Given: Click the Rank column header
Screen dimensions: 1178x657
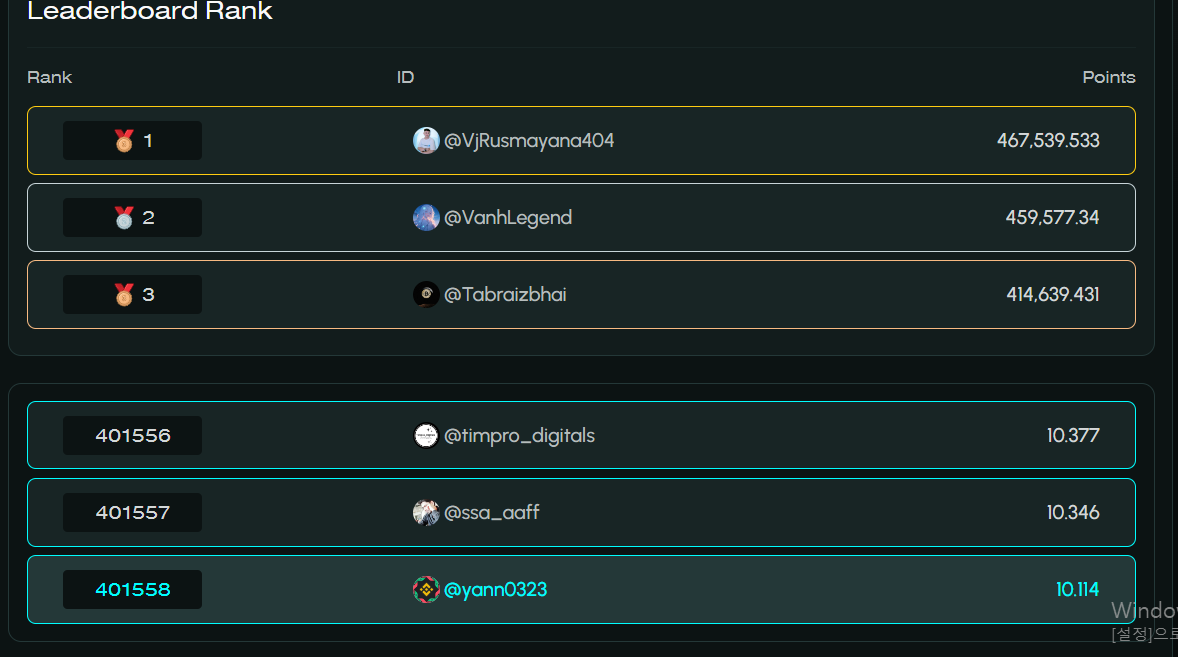Looking at the screenshot, I should point(50,77).
